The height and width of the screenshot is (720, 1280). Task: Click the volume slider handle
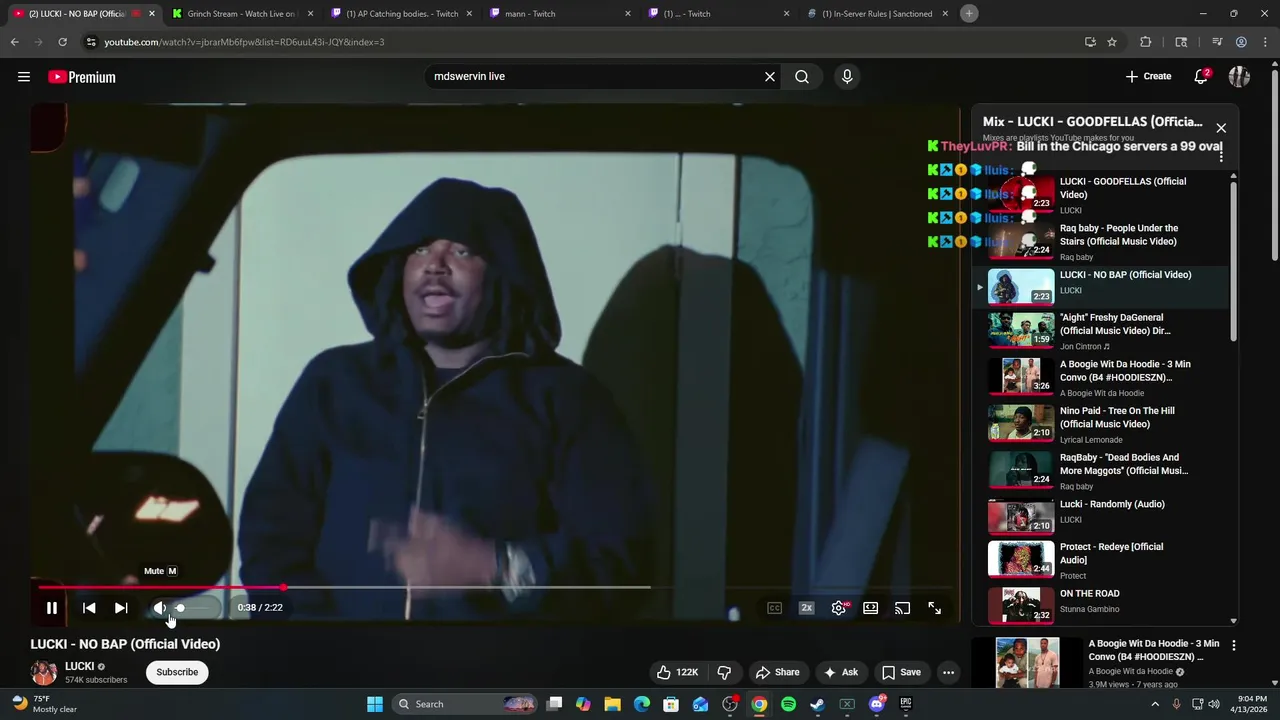point(180,608)
